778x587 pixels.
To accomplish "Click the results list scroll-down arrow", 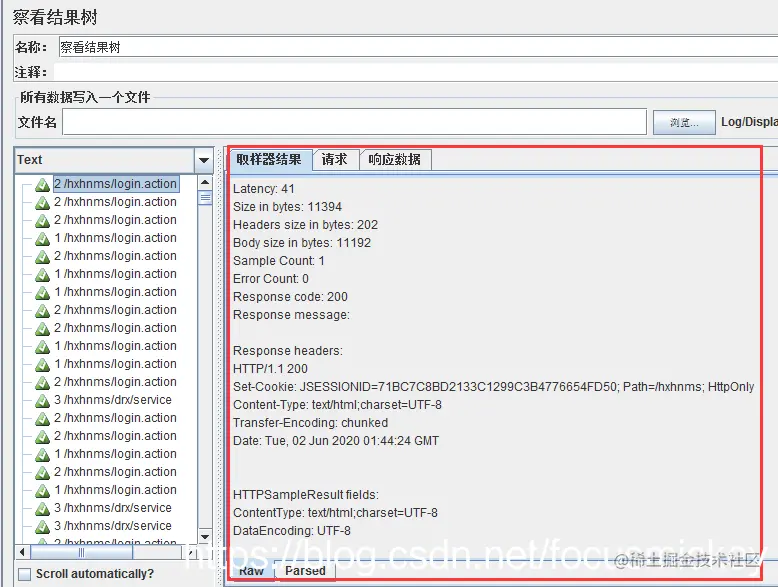I will pyautogui.click(x=205, y=536).
